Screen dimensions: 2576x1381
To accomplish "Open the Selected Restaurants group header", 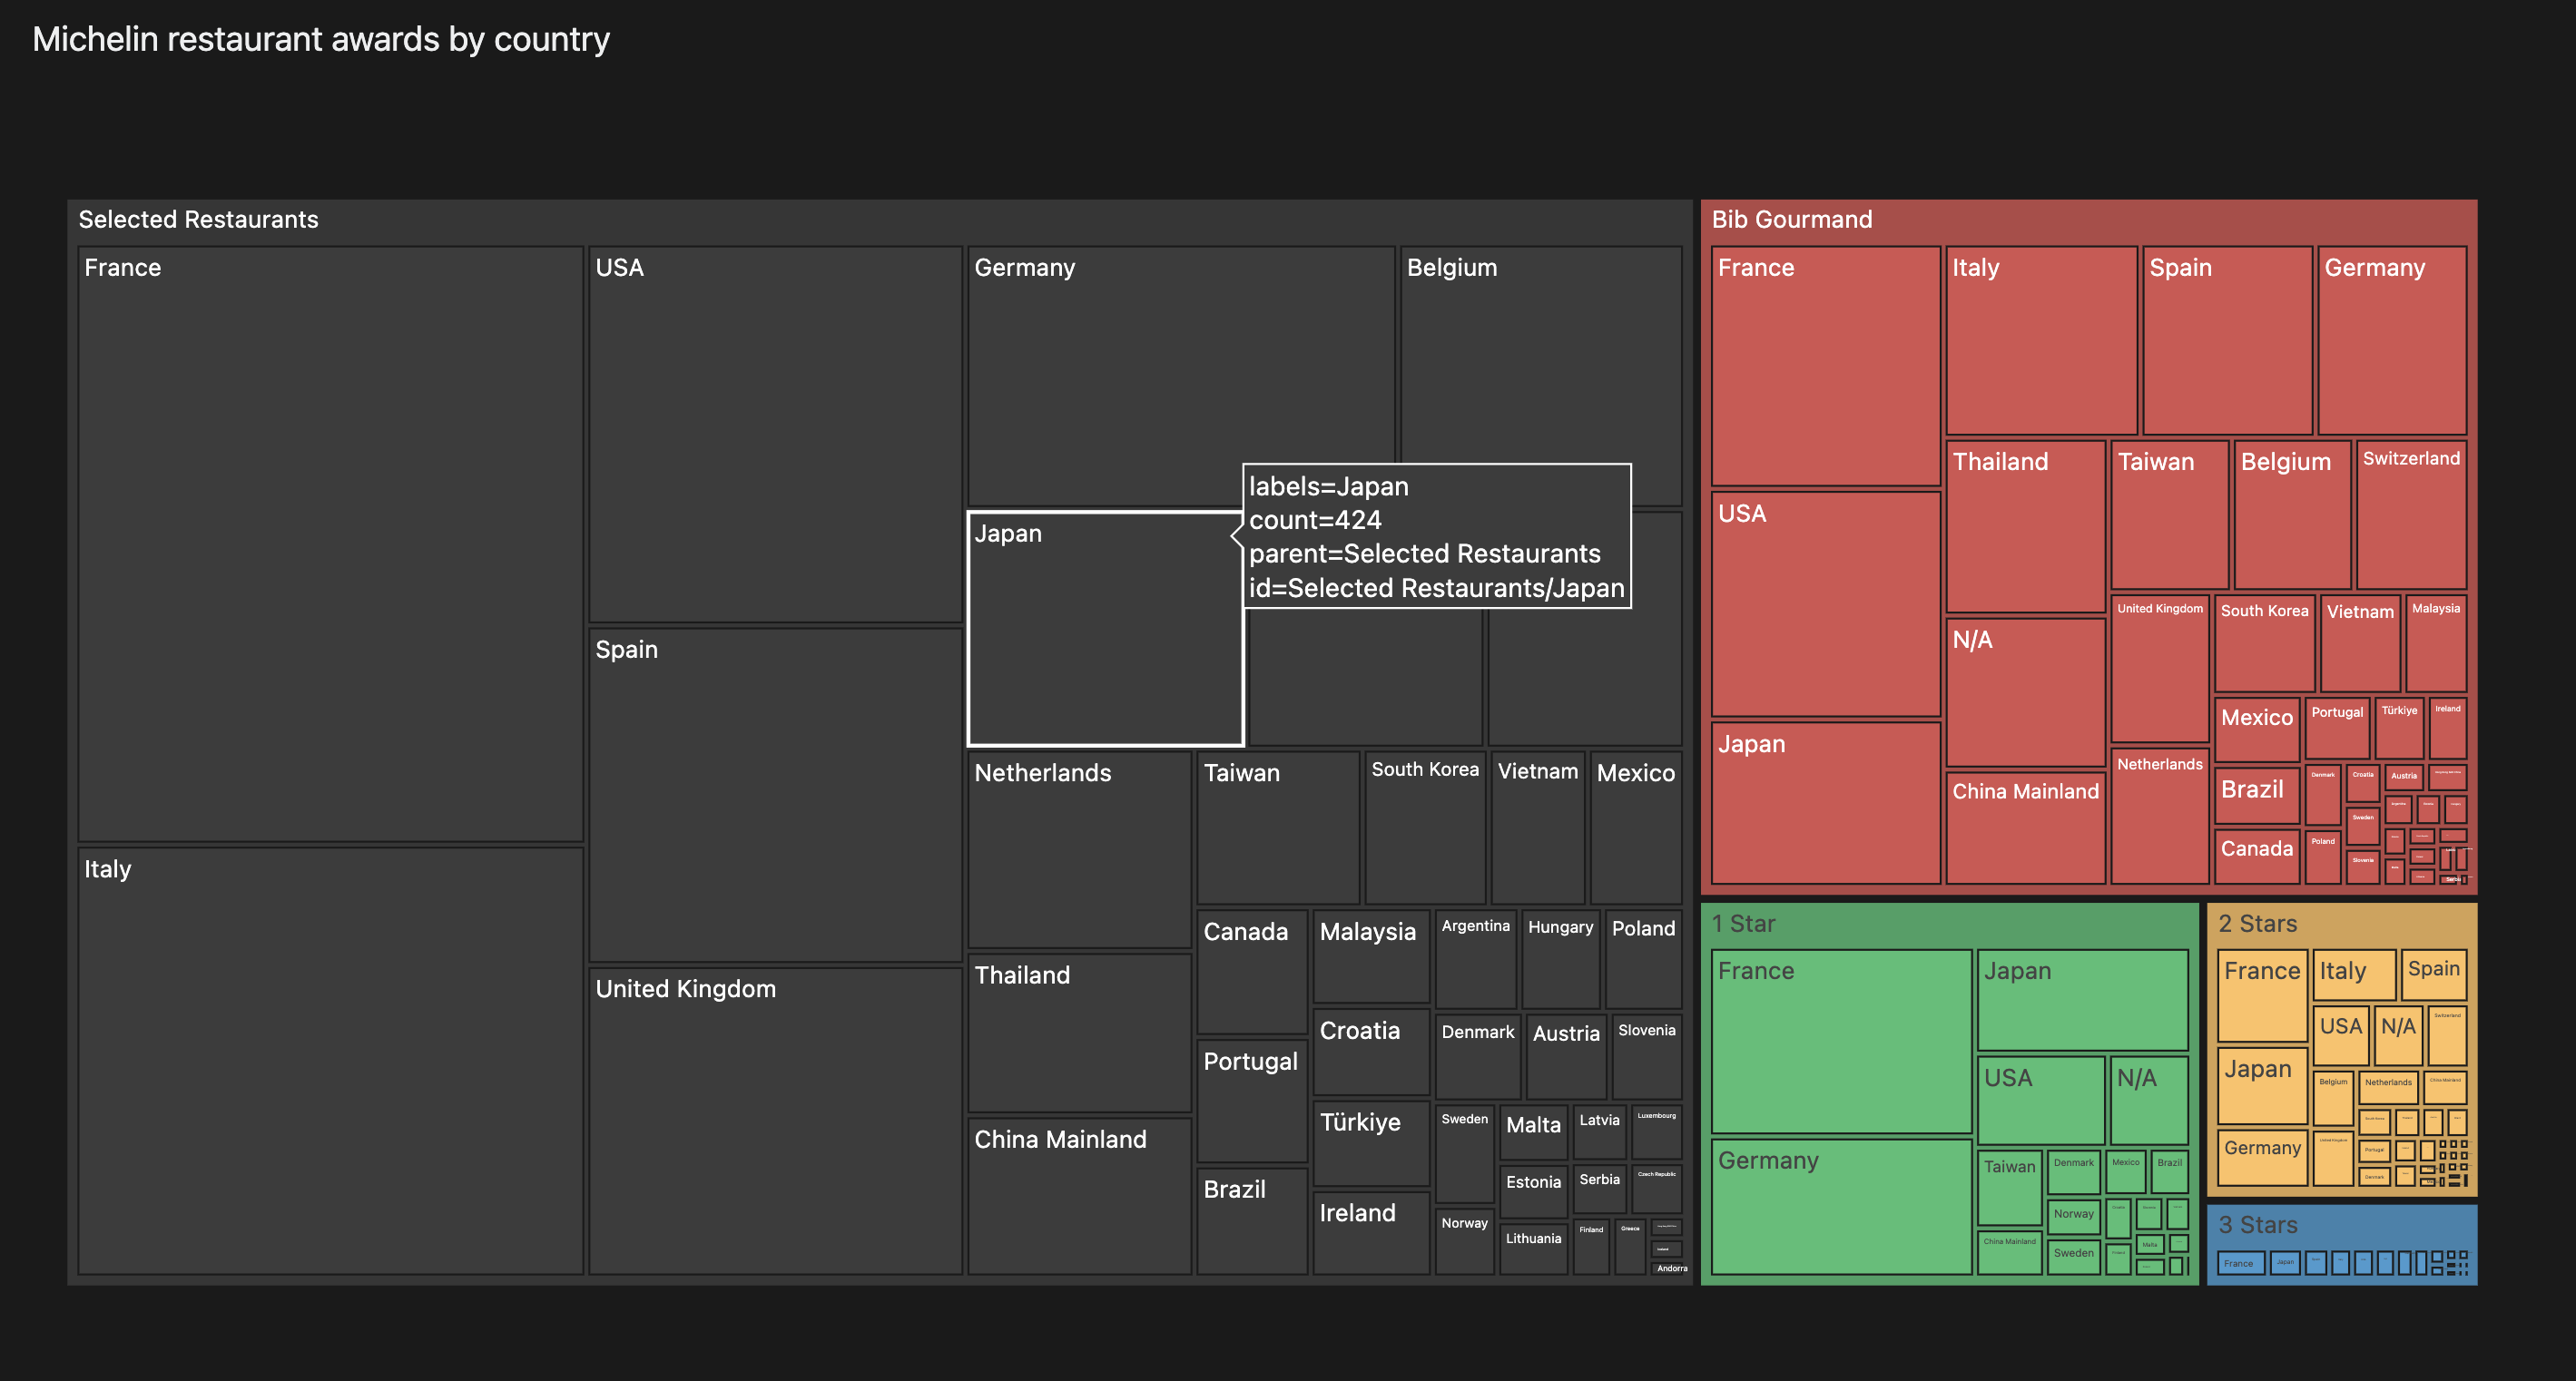I will pos(880,220).
